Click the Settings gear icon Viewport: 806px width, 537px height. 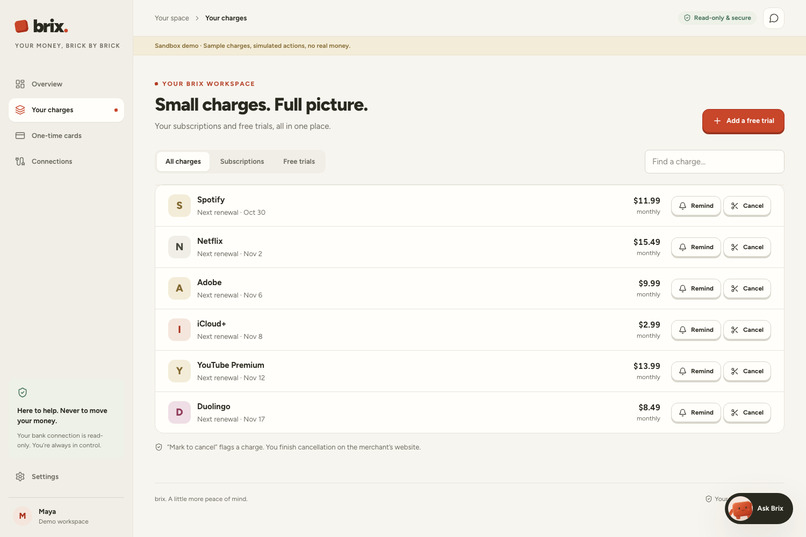(20, 476)
